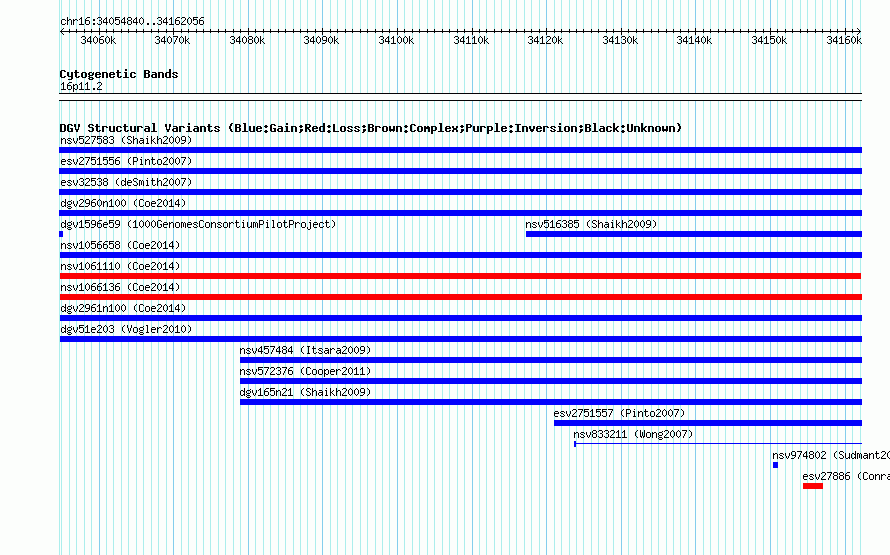Open nsv1061110 (Coe2014) loss variant label
Screen dimensions: 890x555
[120, 266]
